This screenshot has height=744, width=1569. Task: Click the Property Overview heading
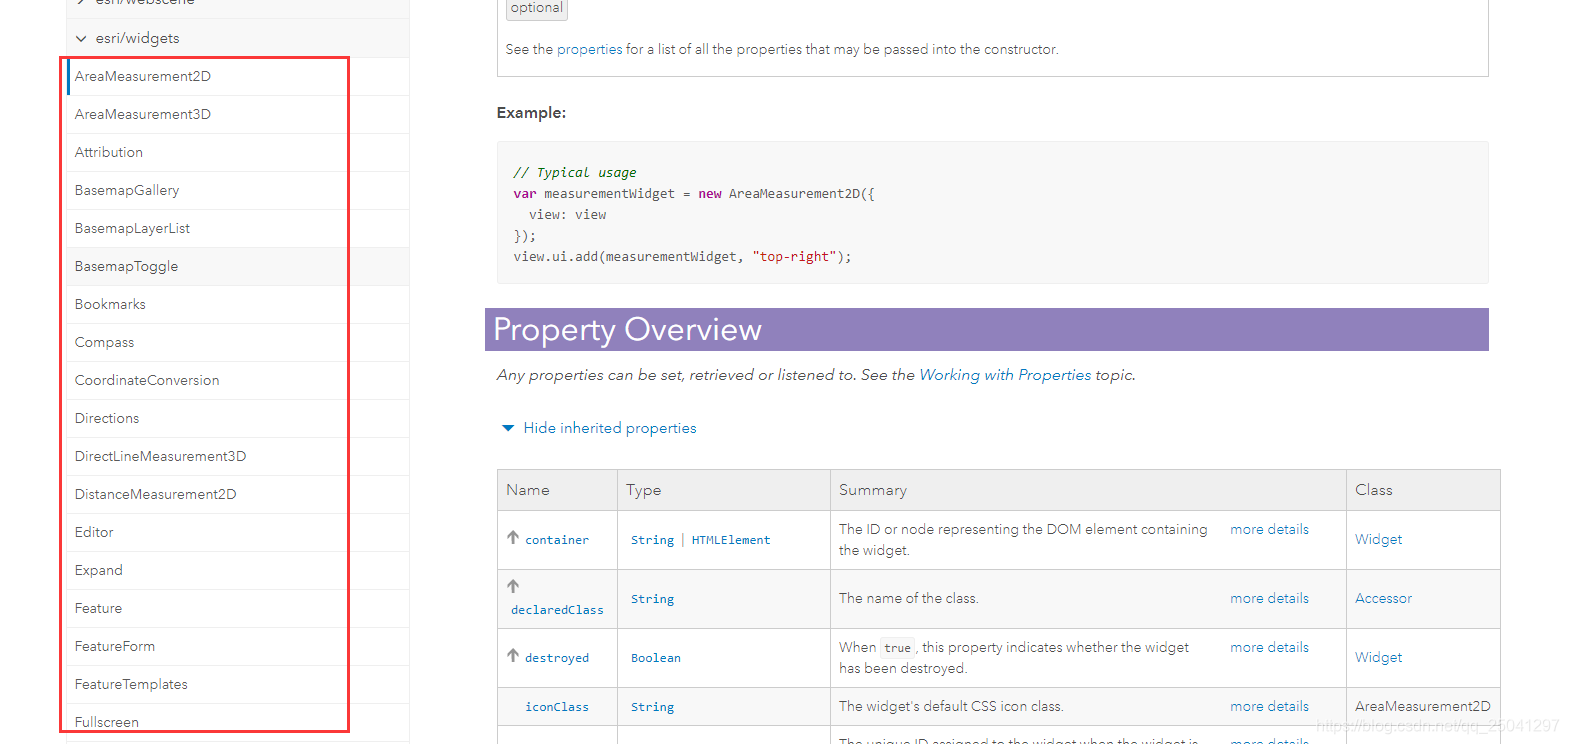click(x=627, y=330)
